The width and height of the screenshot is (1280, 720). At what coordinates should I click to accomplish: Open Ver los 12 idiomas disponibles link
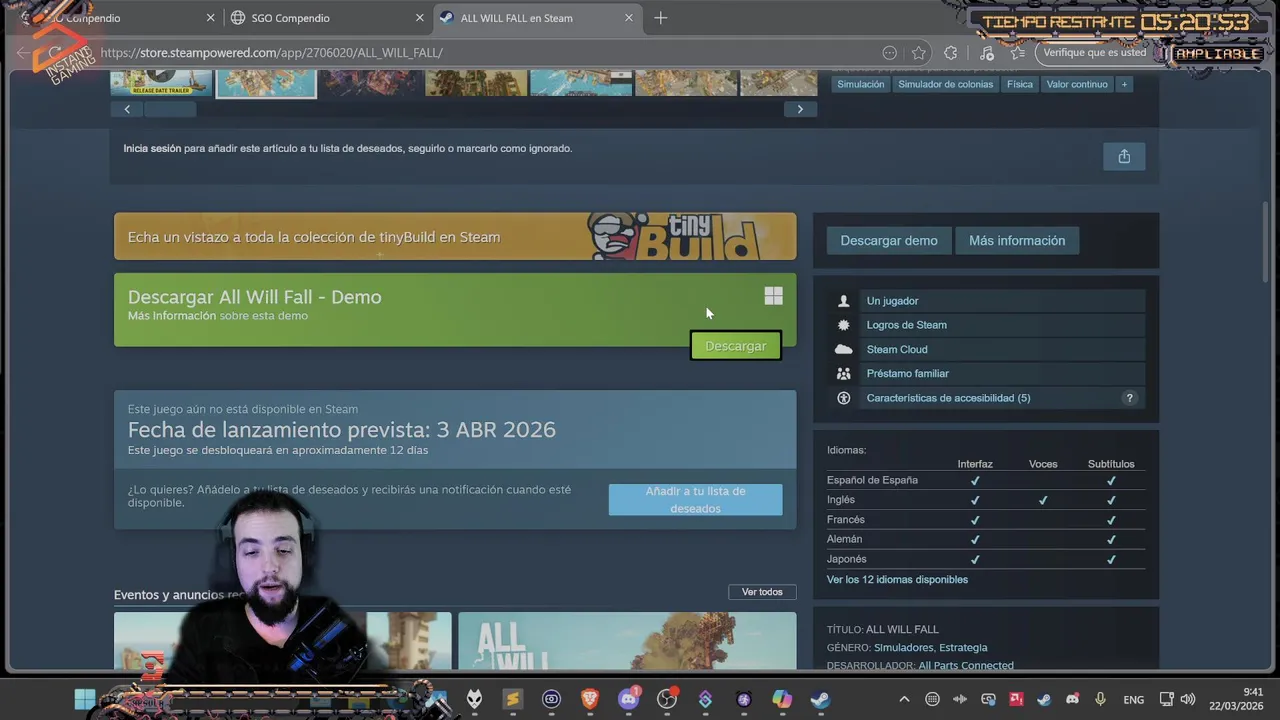coord(897,579)
